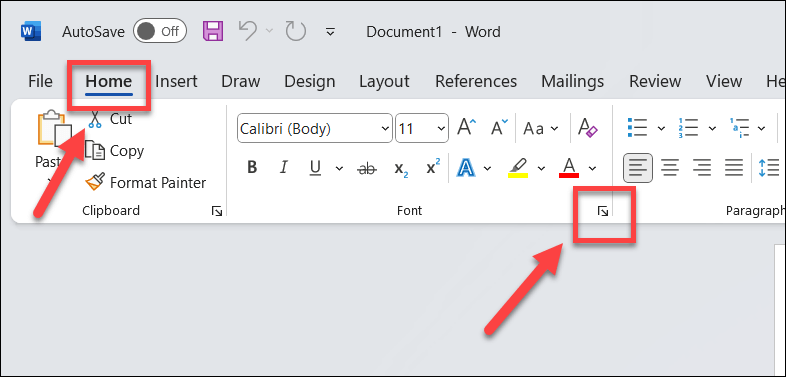Open the References tab

pos(476,81)
